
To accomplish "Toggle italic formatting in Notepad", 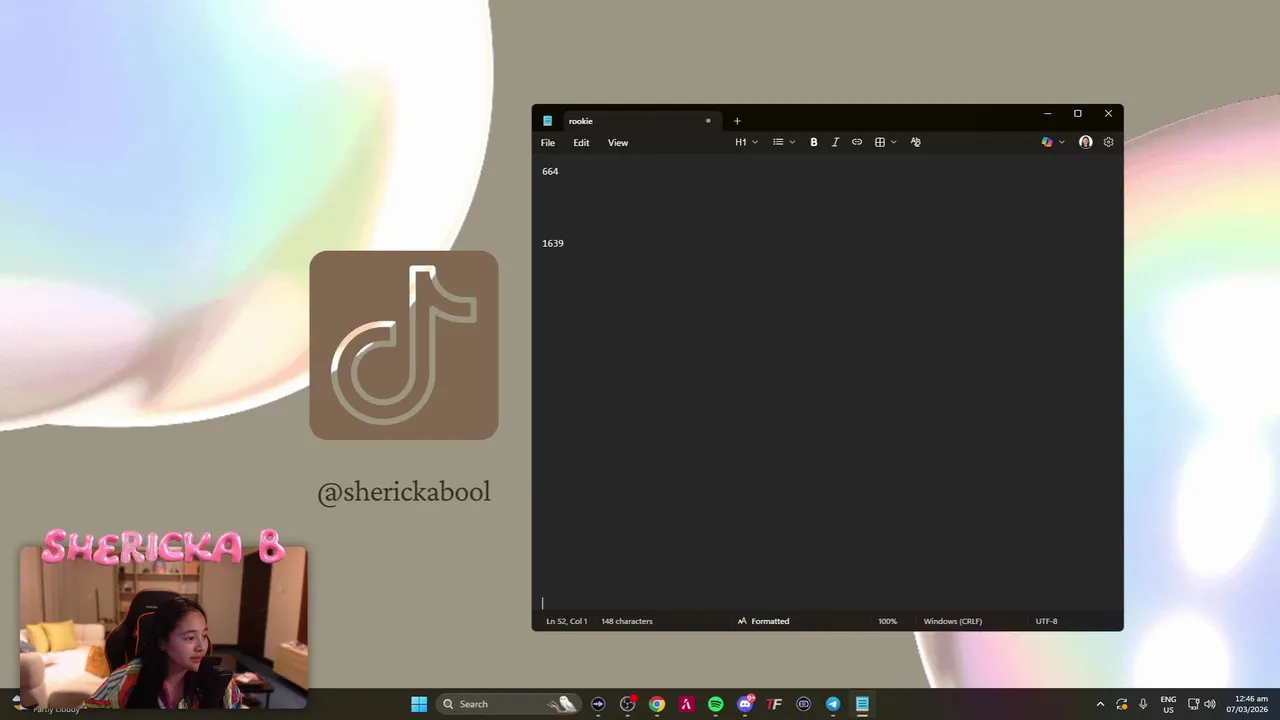I will point(835,142).
